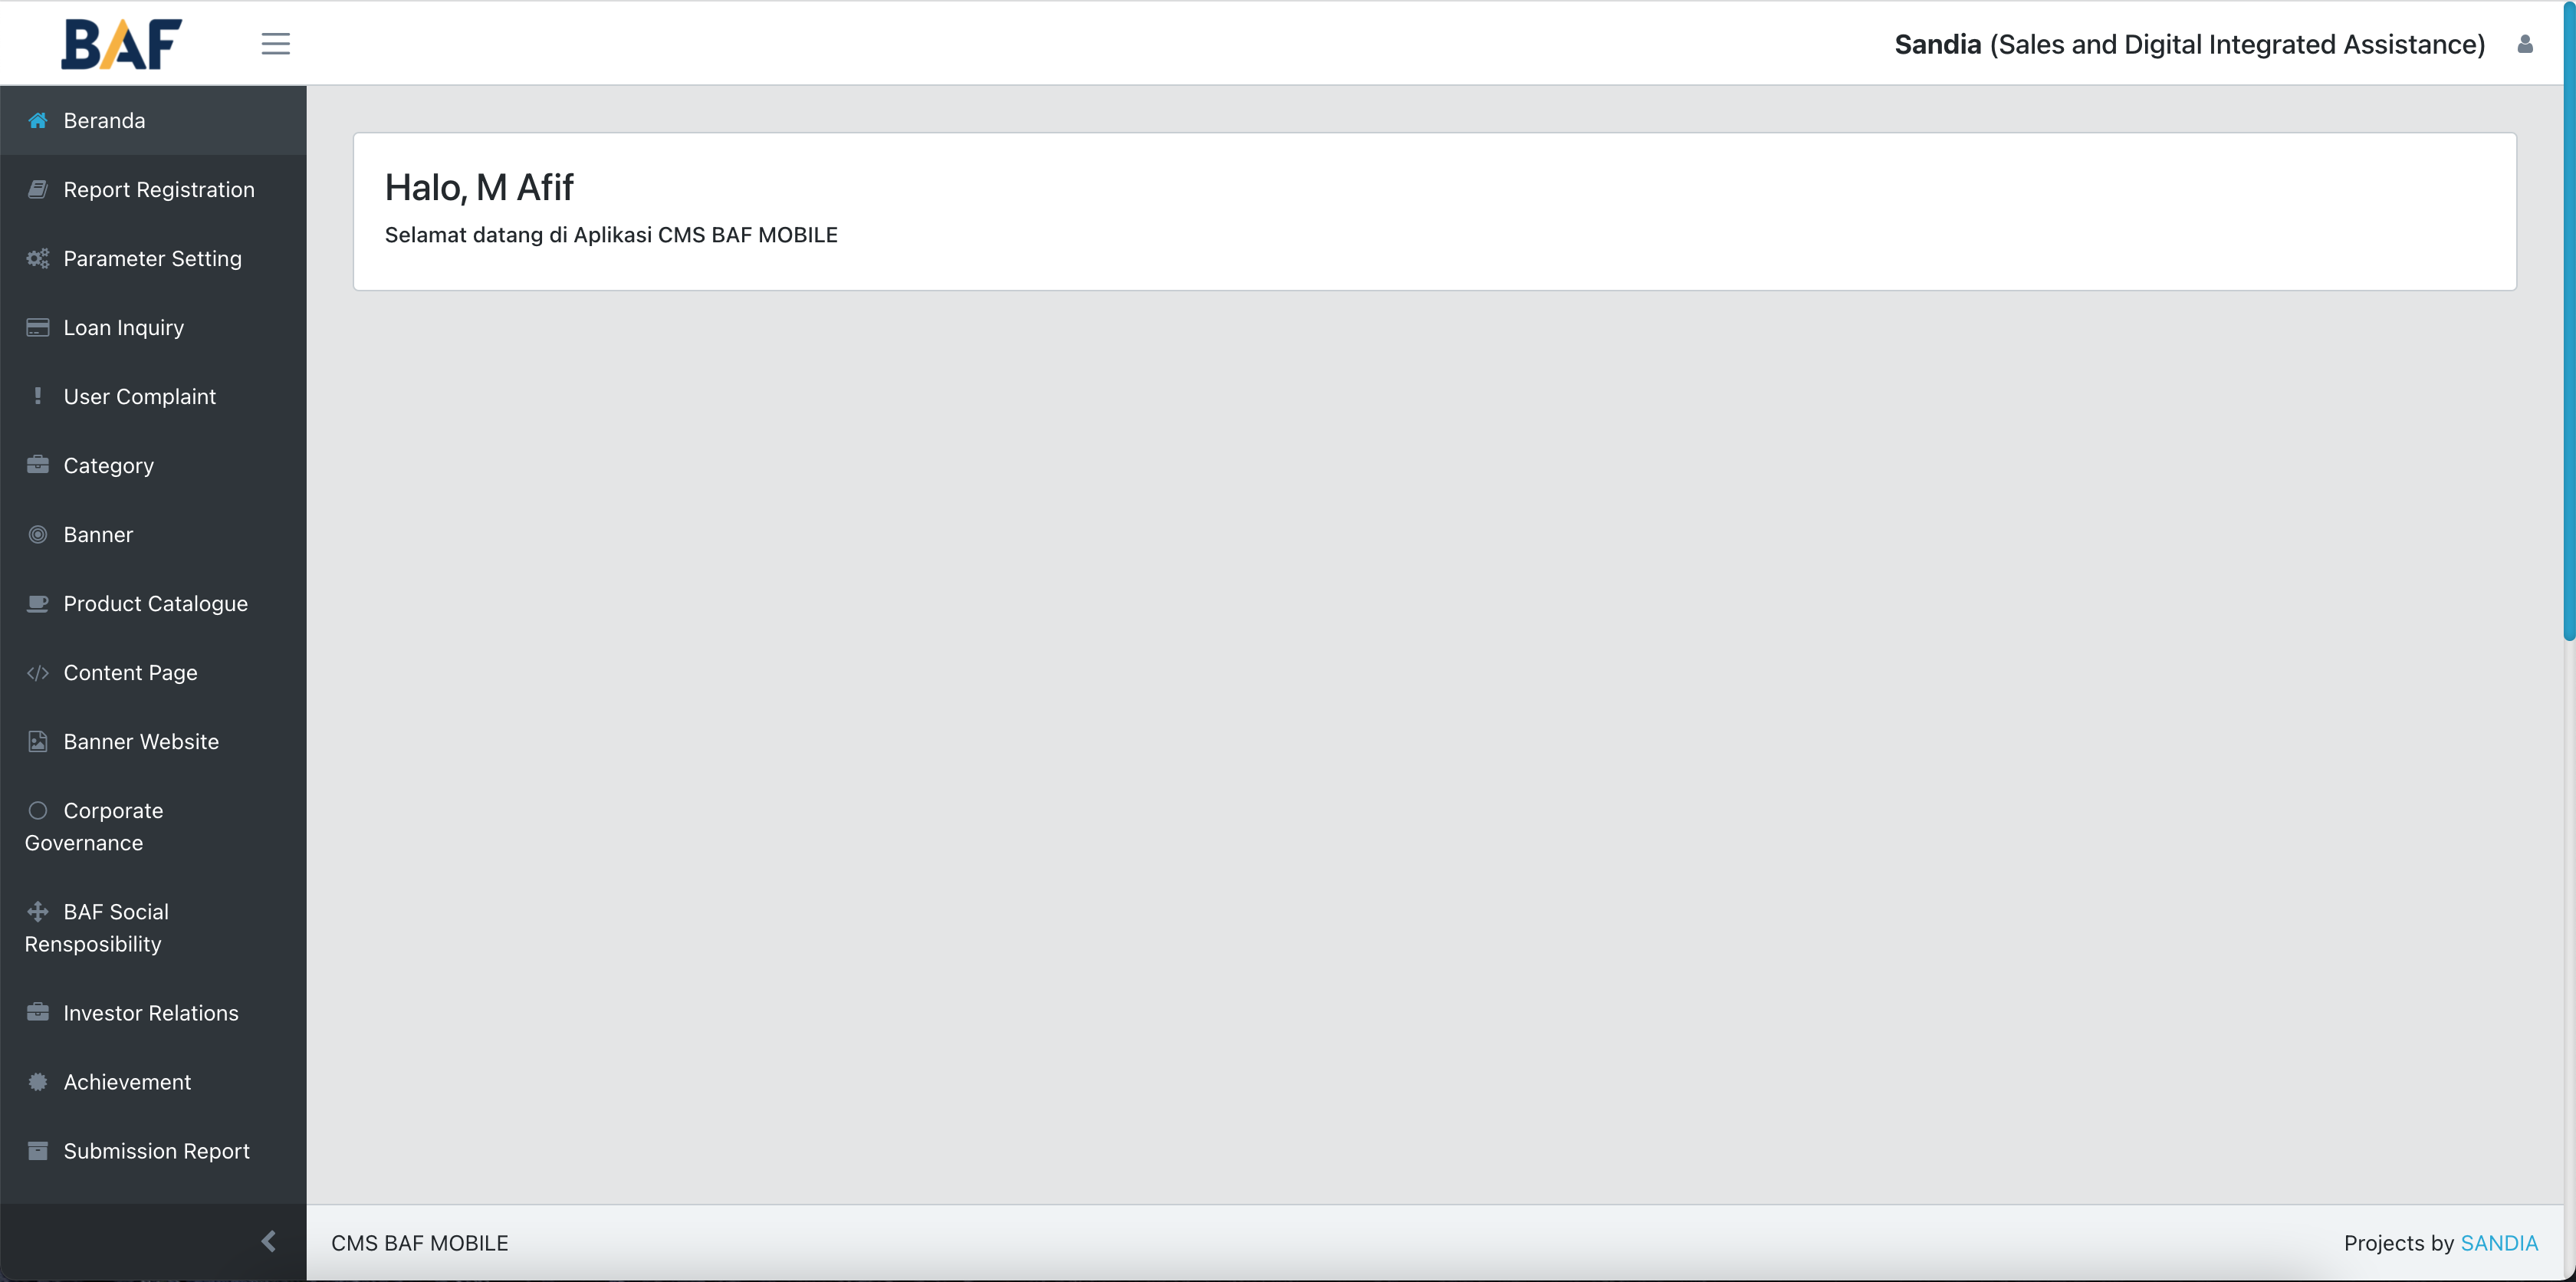The width and height of the screenshot is (2576, 1282).
Task: Click the BAF logo
Action: (x=121, y=44)
